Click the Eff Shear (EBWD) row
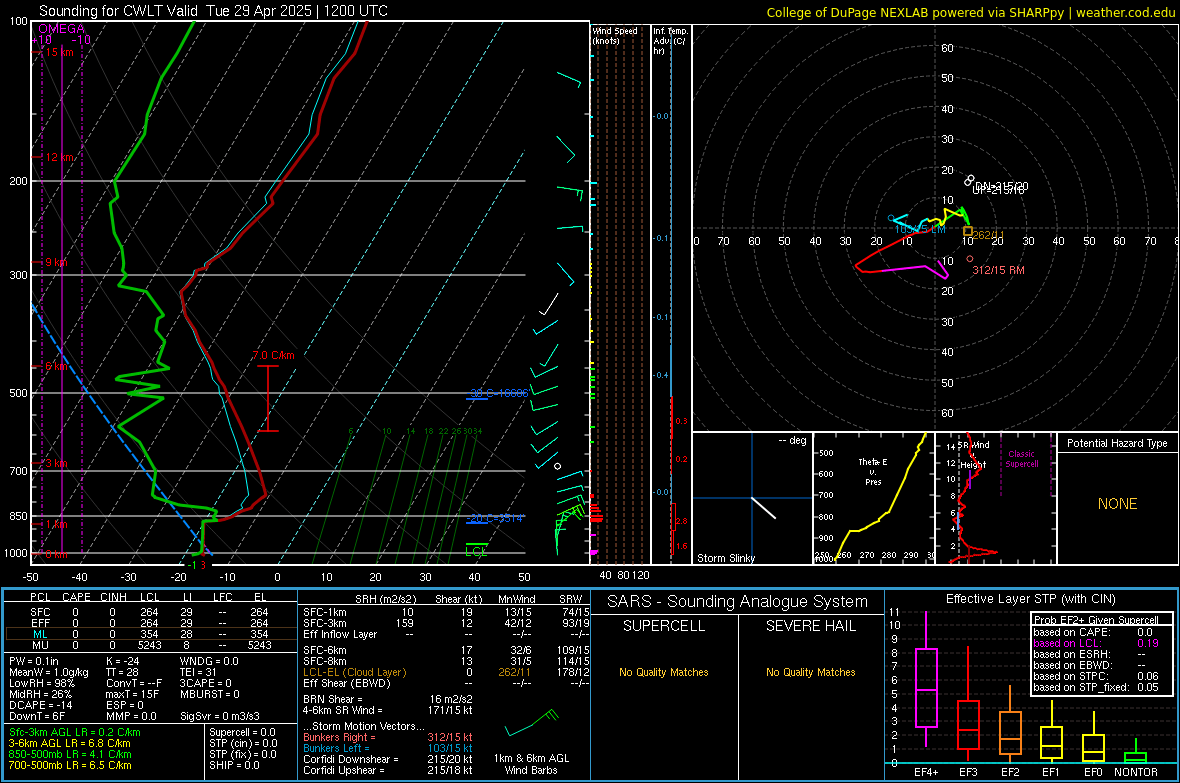The width and height of the screenshot is (1180, 783). tap(446, 683)
